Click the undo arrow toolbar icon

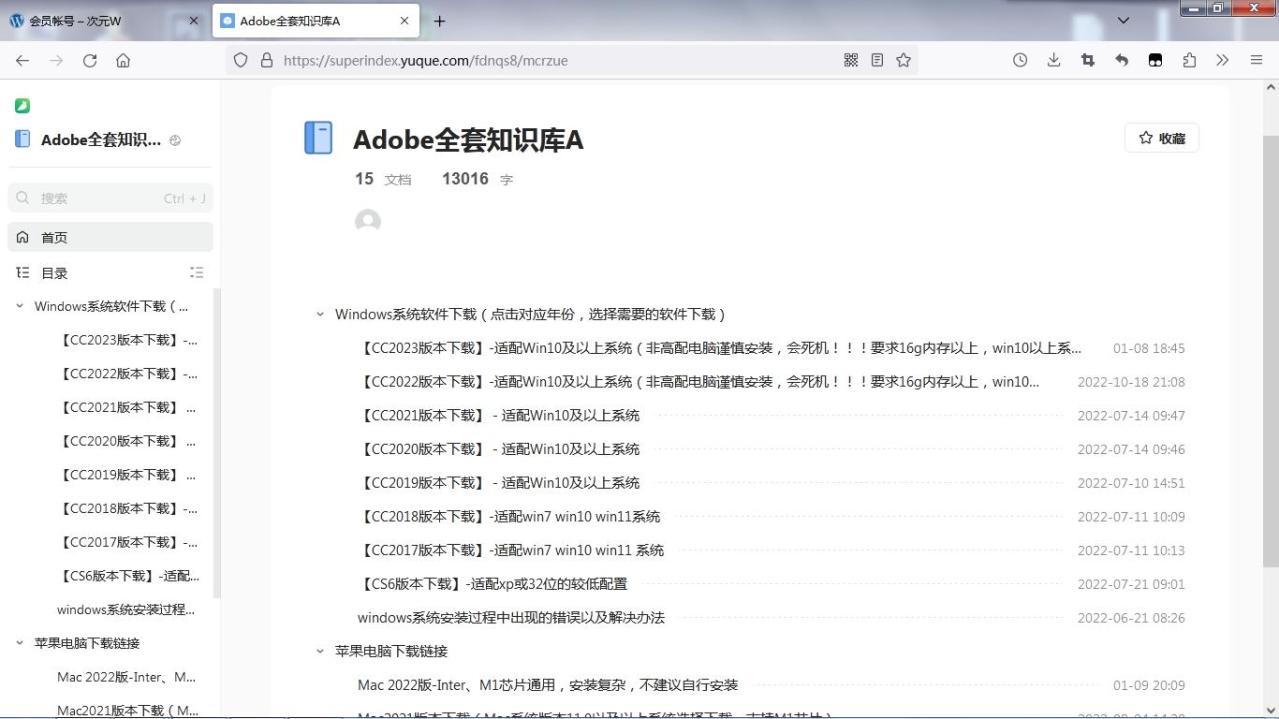point(1122,60)
